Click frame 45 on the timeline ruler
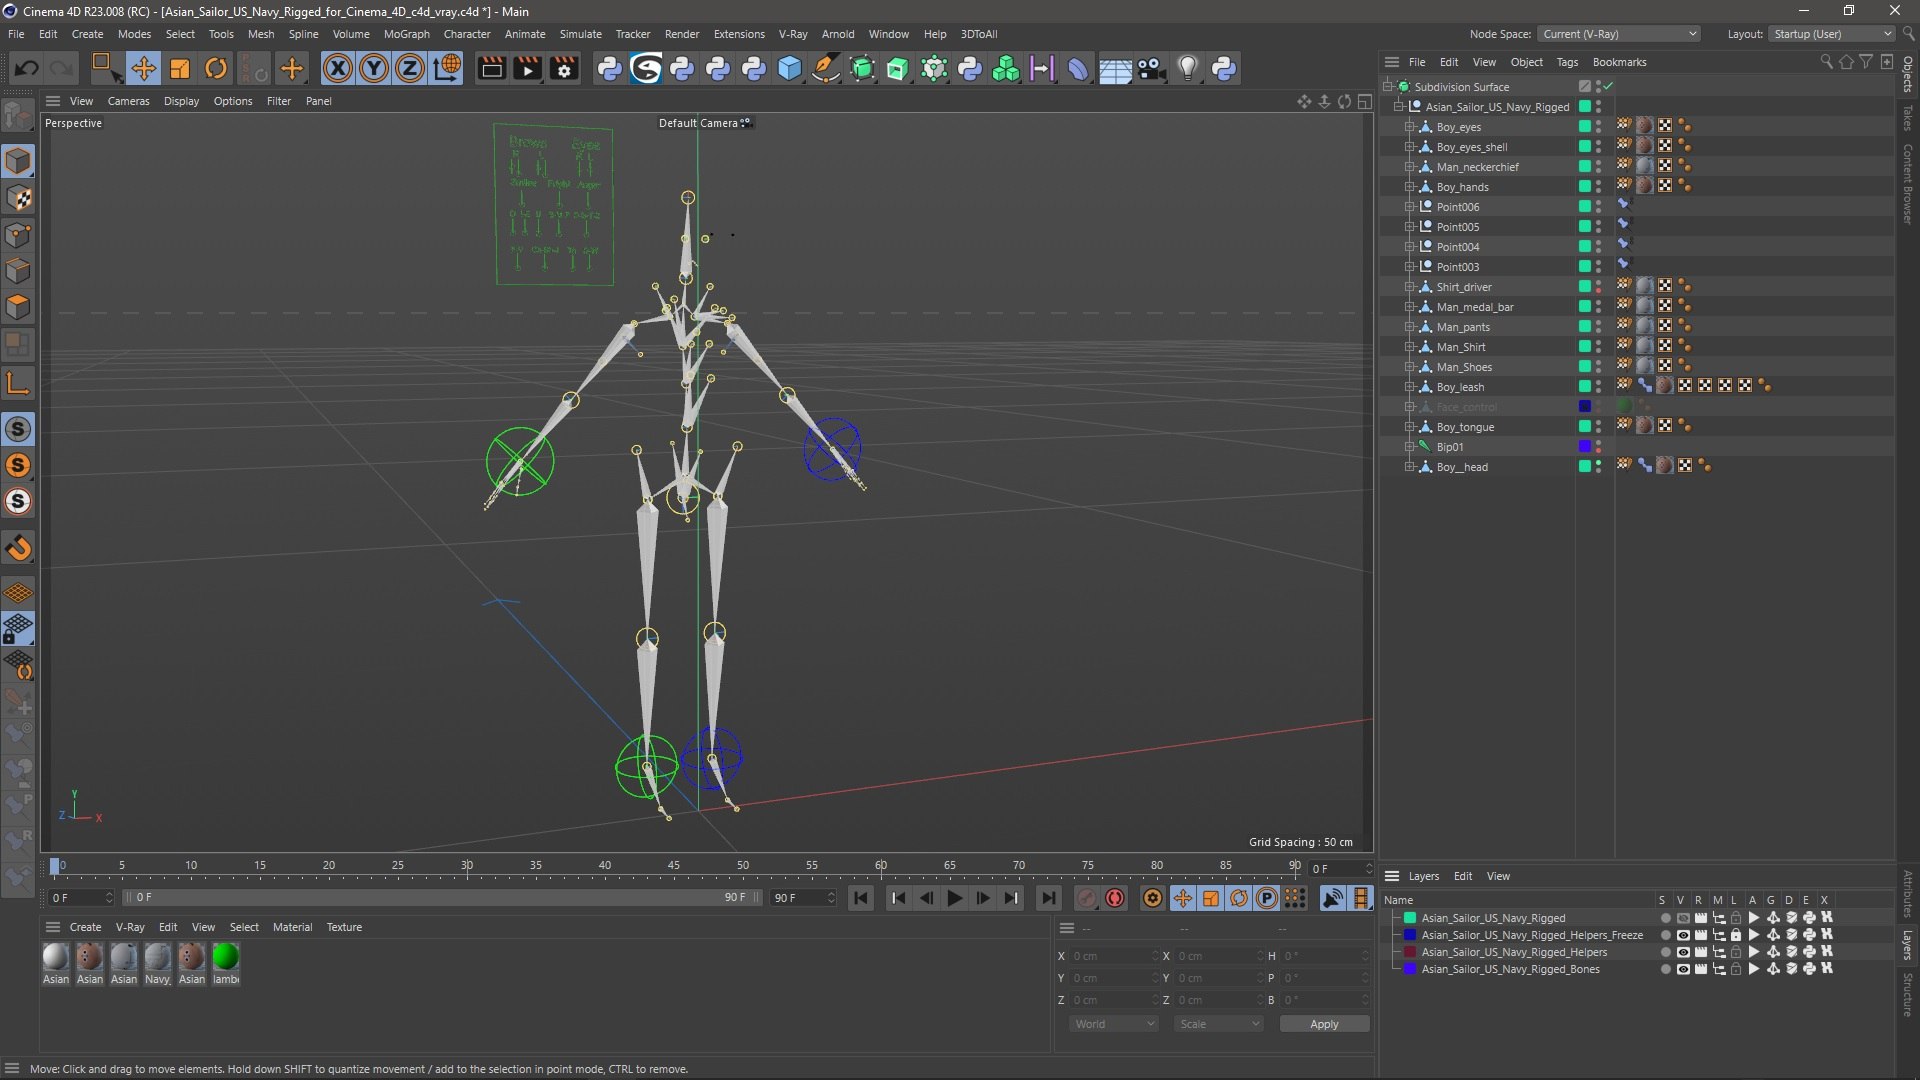The height and width of the screenshot is (1080, 1920). [x=674, y=866]
